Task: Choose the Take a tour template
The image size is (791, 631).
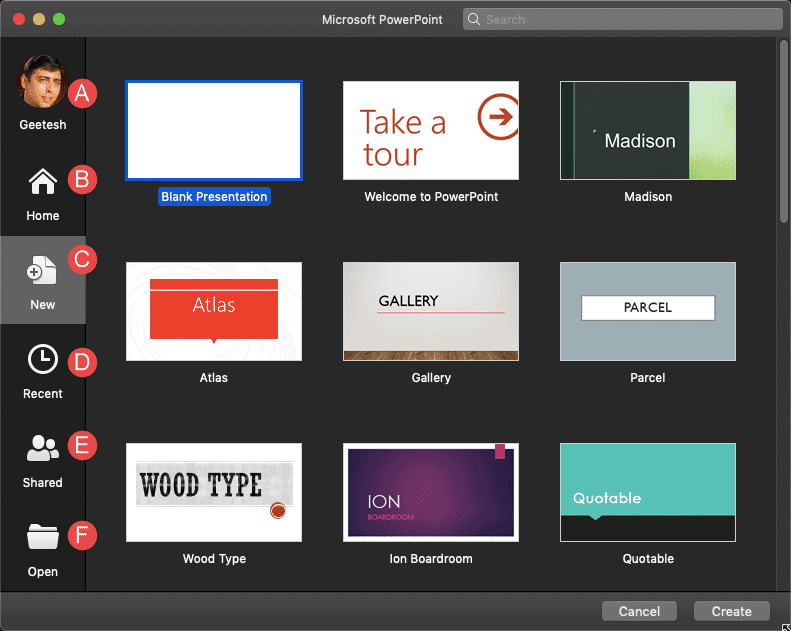Action: click(x=431, y=130)
